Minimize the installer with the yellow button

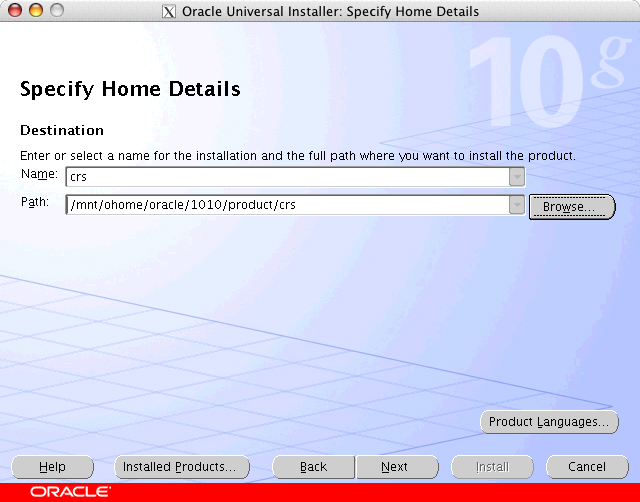35,11
